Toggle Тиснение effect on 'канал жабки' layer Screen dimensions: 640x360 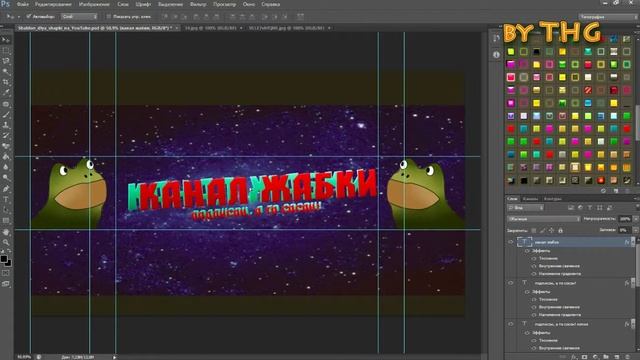tap(534, 258)
